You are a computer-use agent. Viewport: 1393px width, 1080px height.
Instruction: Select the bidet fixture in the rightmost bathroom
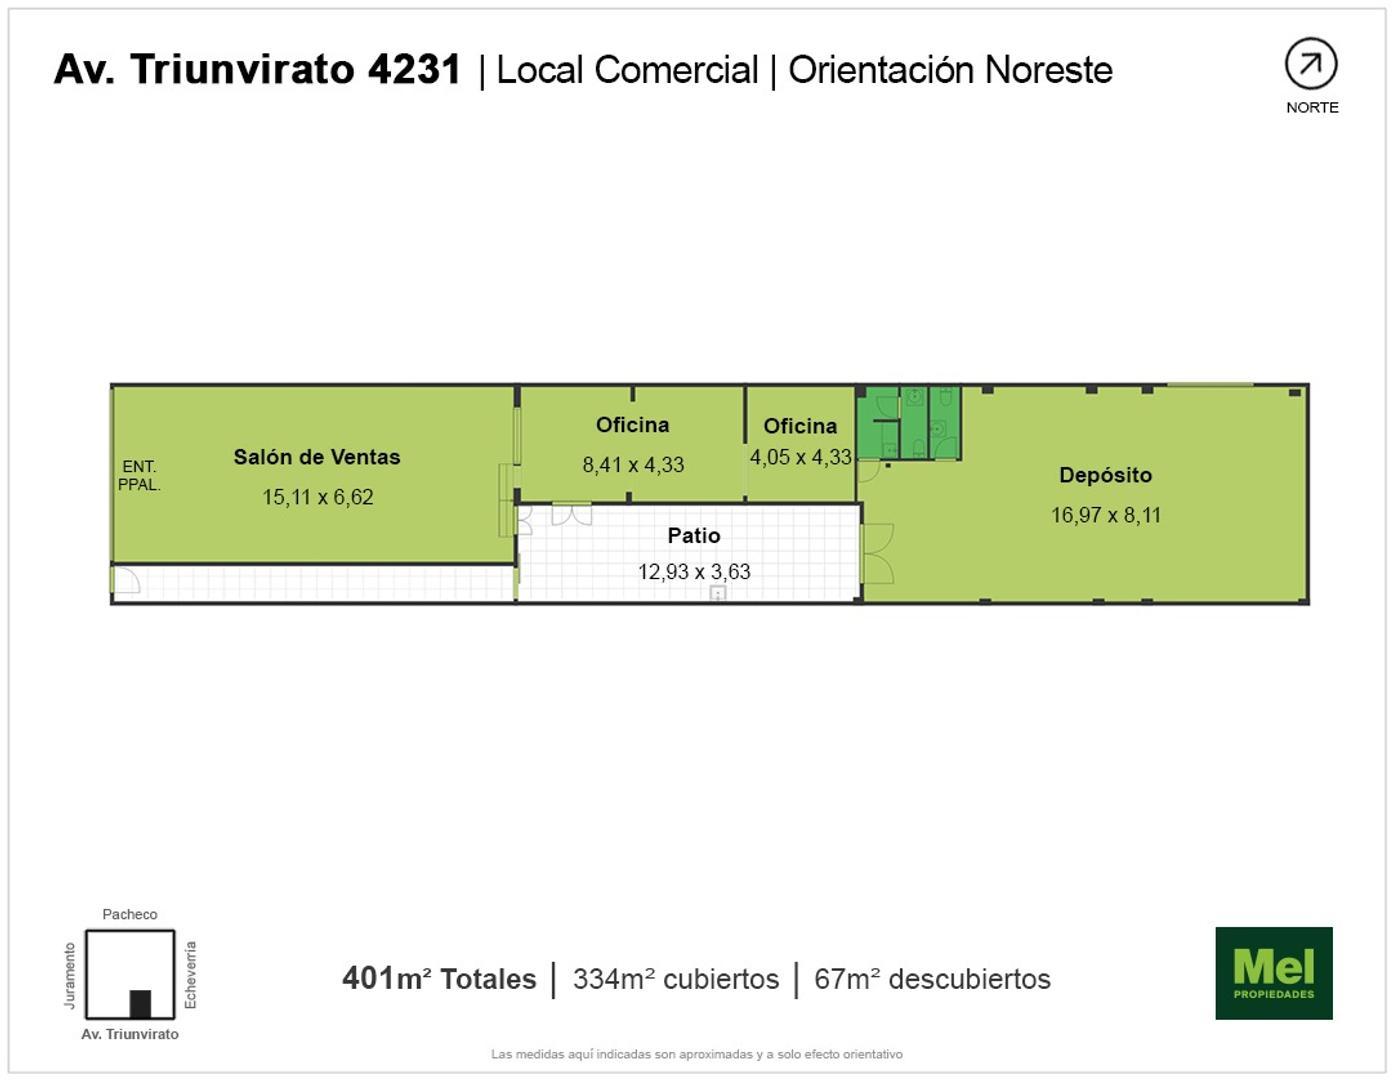click(945, 397)
